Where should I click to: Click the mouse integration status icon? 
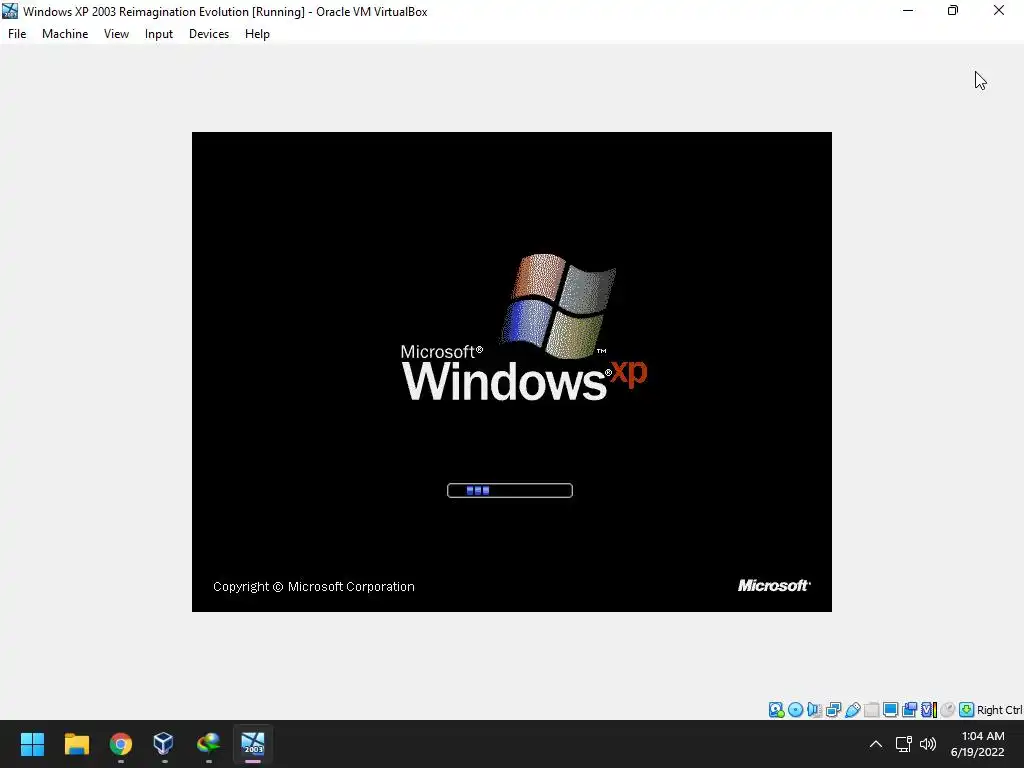tap(948, 710)
